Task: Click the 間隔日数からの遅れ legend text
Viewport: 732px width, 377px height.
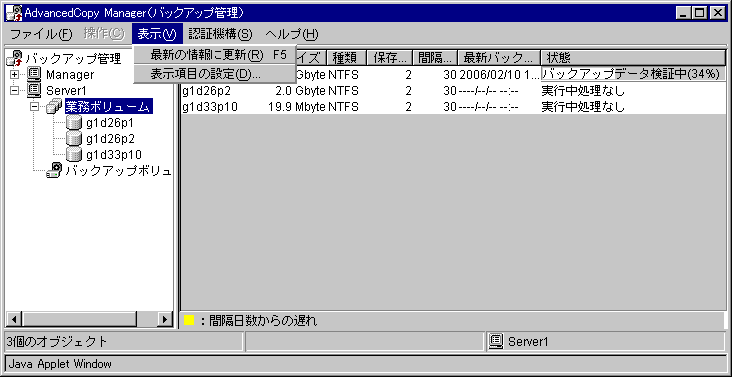Action: point(263,321)
